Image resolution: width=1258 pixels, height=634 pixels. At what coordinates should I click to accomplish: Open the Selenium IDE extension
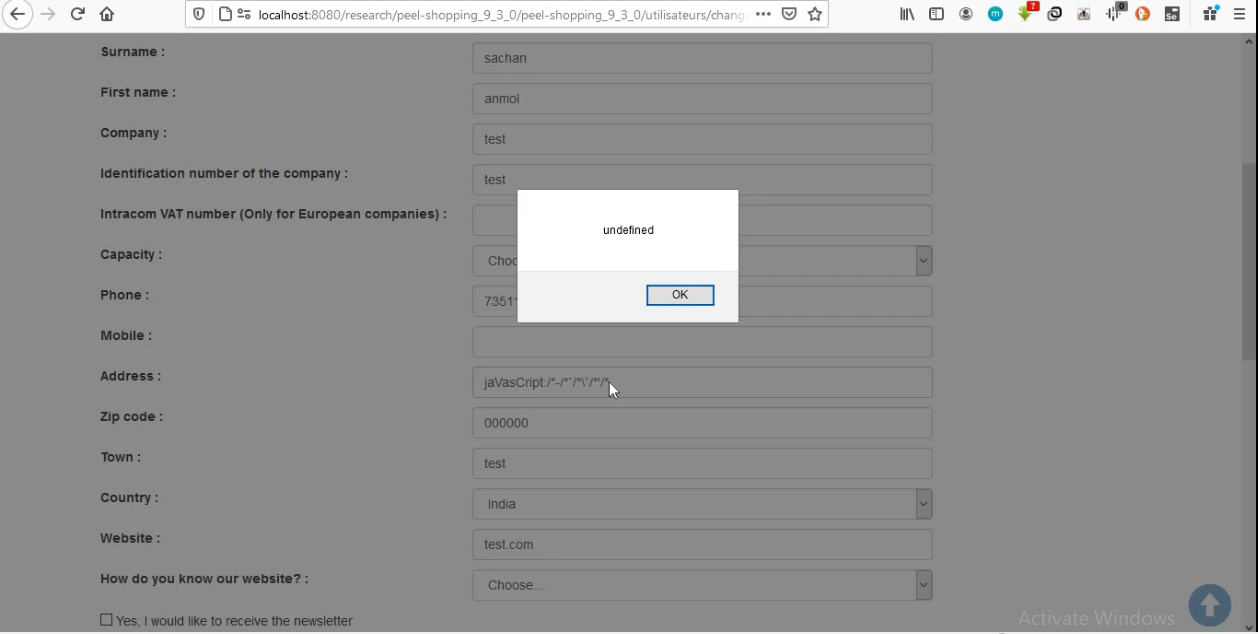click(1172, 14)
